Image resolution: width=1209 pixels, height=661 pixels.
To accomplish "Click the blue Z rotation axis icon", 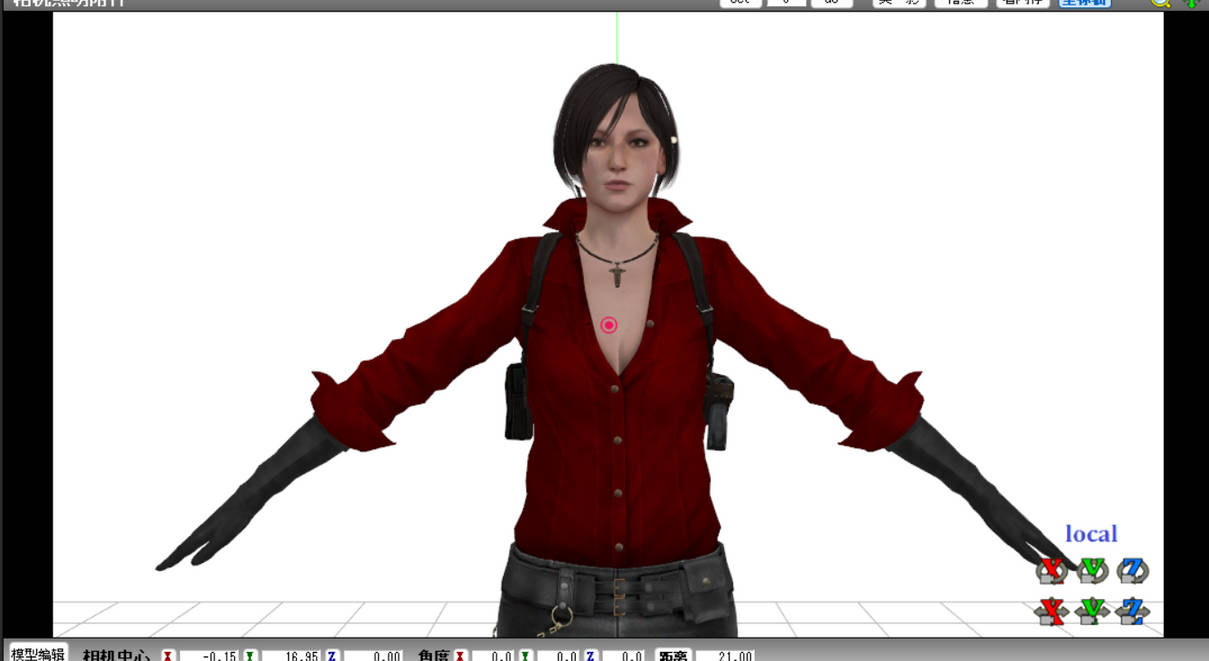I will [x=1133, y=571].
